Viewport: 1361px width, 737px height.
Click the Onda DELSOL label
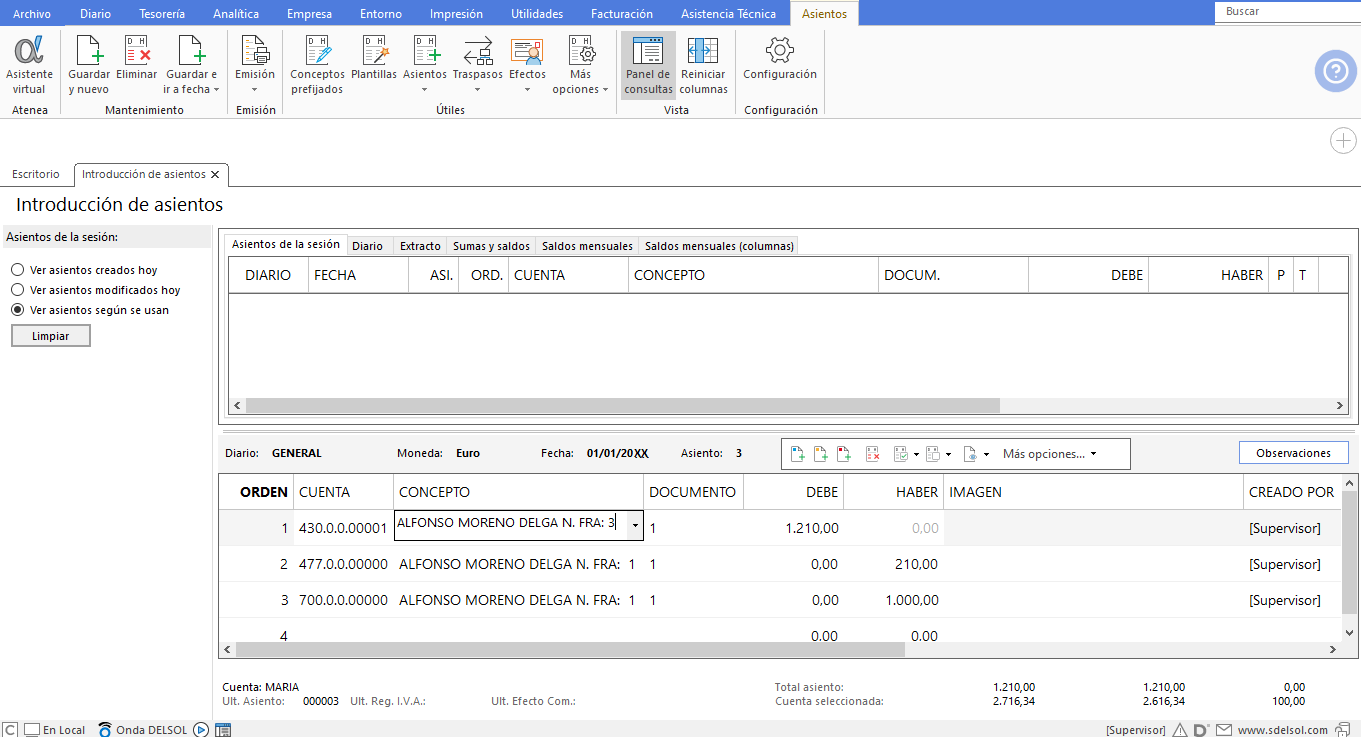coord(153,730)
